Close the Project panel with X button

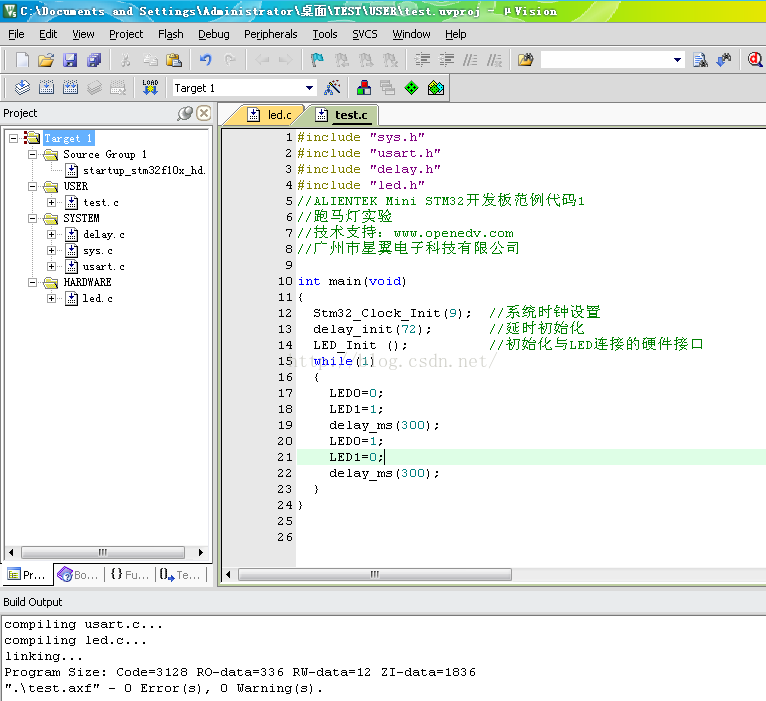click(x=203, y=113)
